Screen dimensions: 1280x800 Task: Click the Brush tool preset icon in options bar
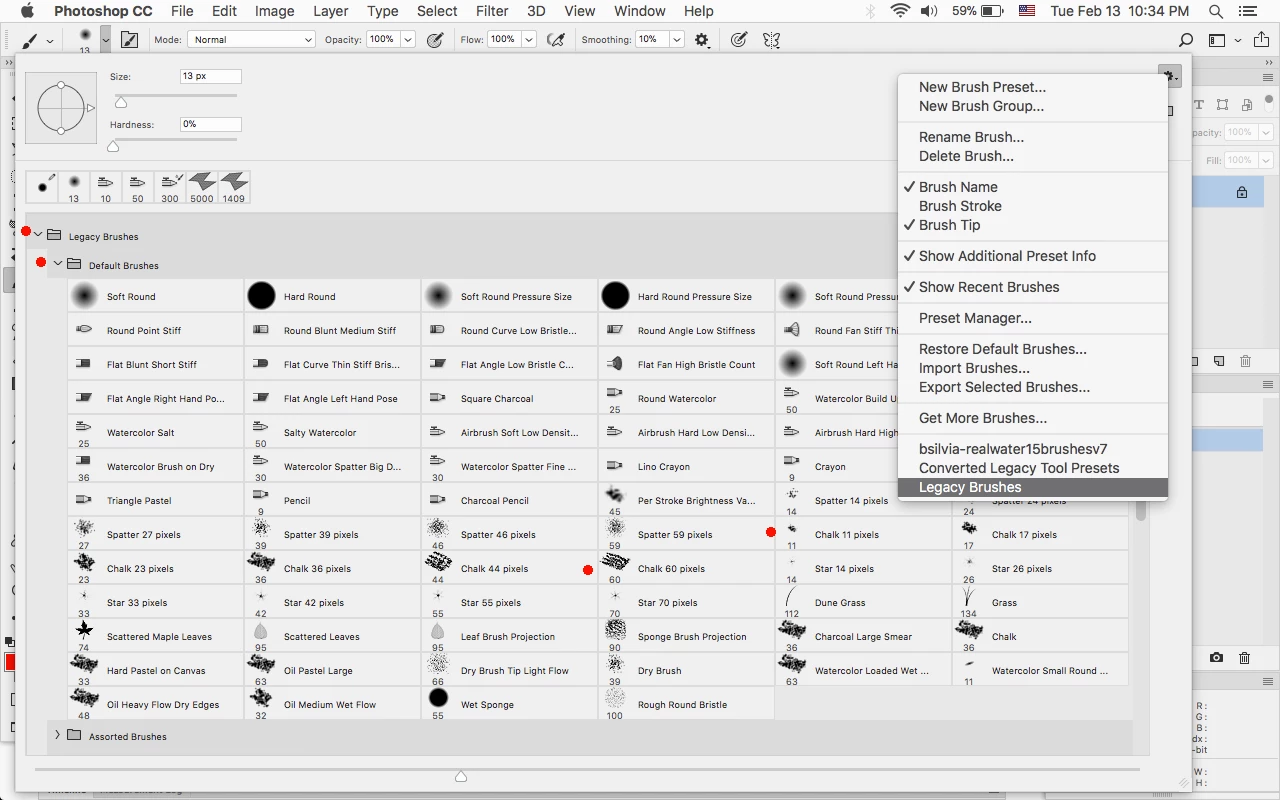point(30,40)
